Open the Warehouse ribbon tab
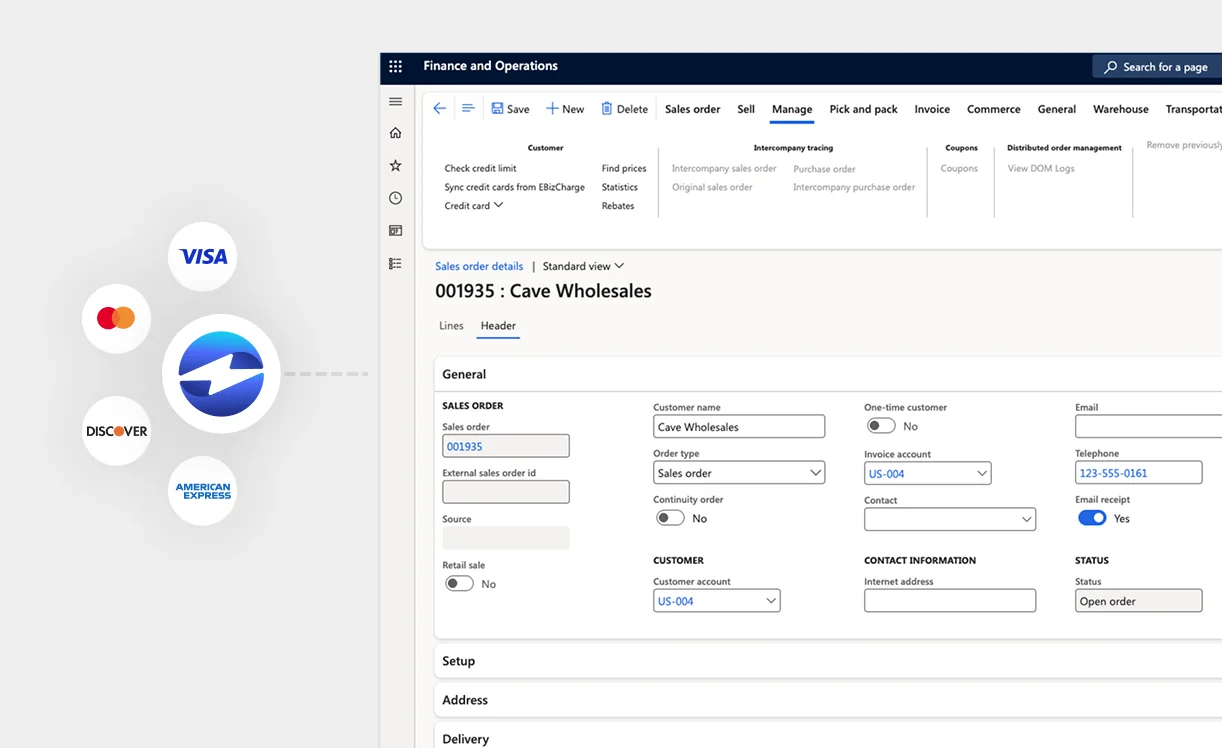1222x748 pixels. click(x=1120, y=109)
